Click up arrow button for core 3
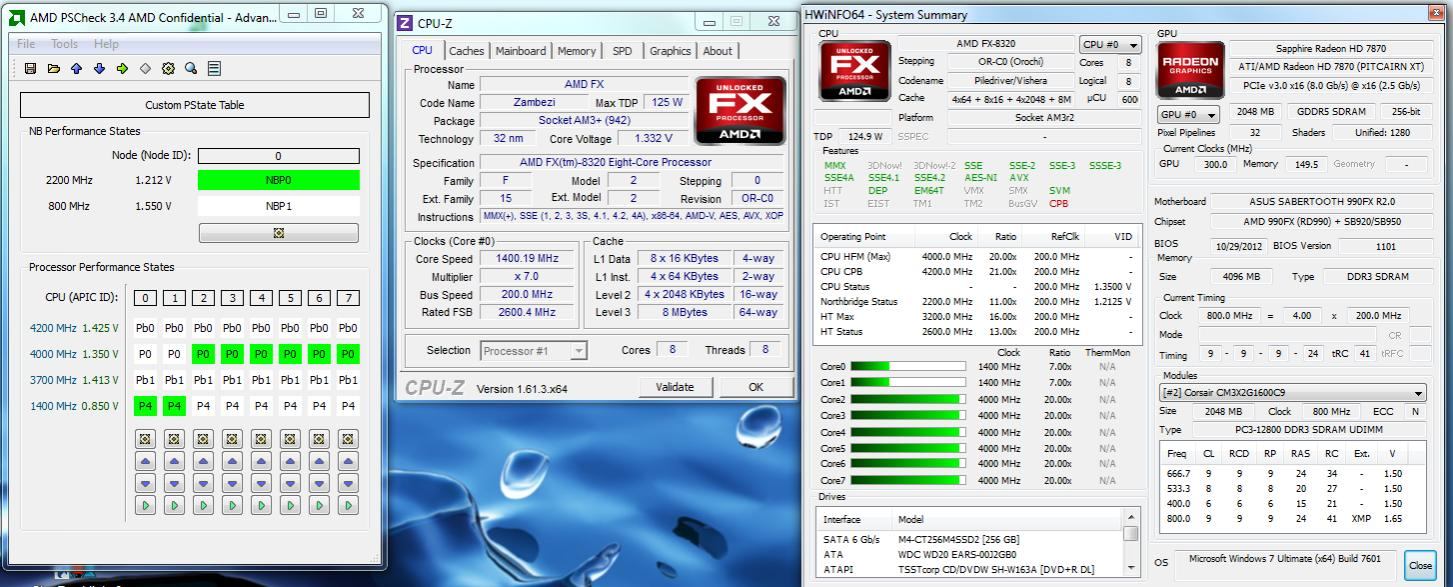Viewport: 1453px width, 587px height. (232, 461)
